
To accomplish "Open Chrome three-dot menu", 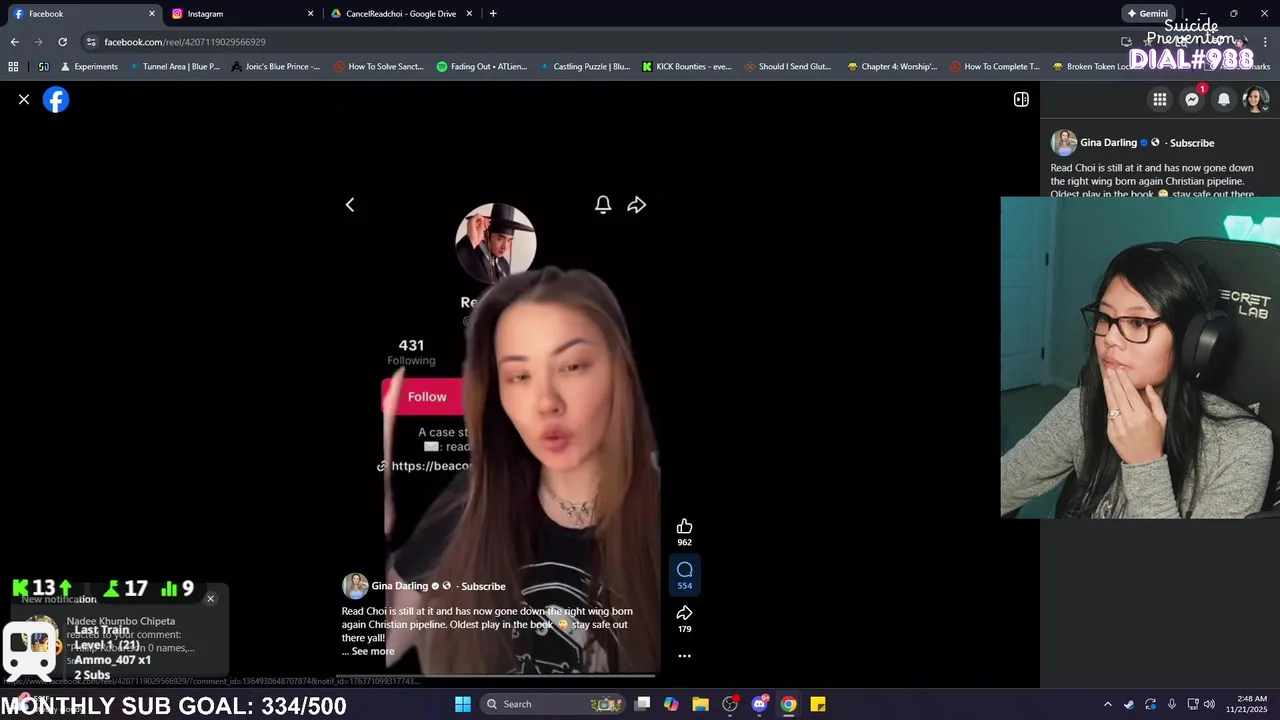I will (x=1264, y=42).
